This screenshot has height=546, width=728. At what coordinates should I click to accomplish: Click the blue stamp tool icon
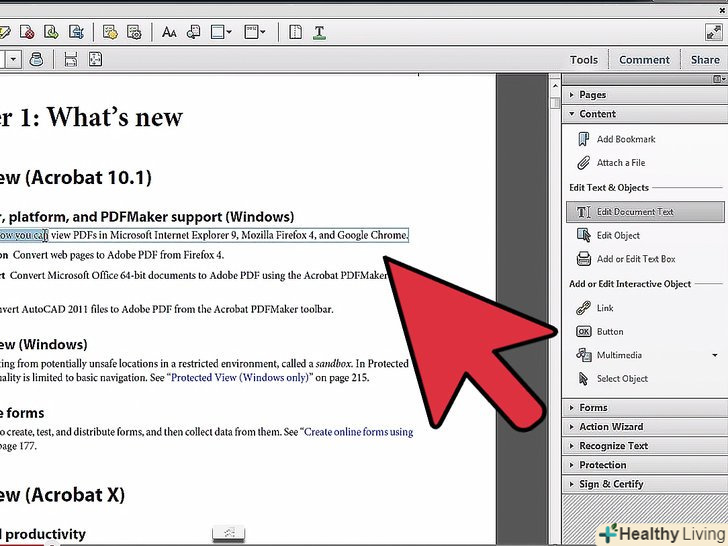(36, 59)
